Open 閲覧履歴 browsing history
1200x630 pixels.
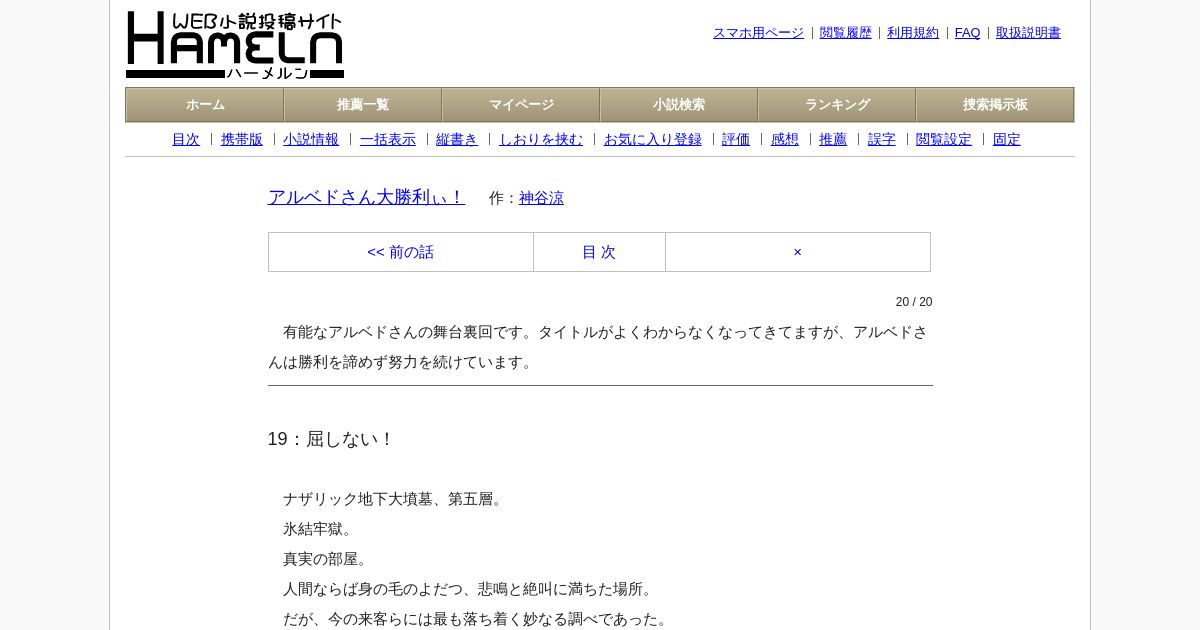[x=846, y=33]
